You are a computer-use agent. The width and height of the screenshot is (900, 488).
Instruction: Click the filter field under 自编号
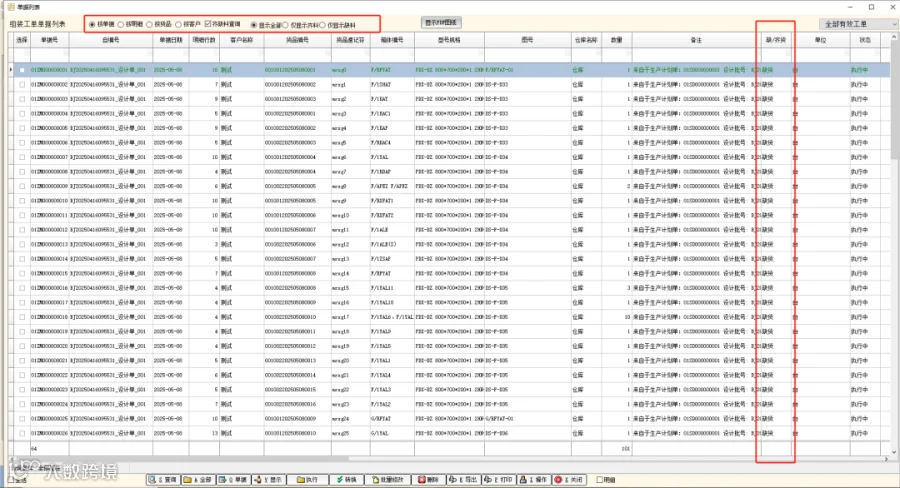tap(111, 54)
